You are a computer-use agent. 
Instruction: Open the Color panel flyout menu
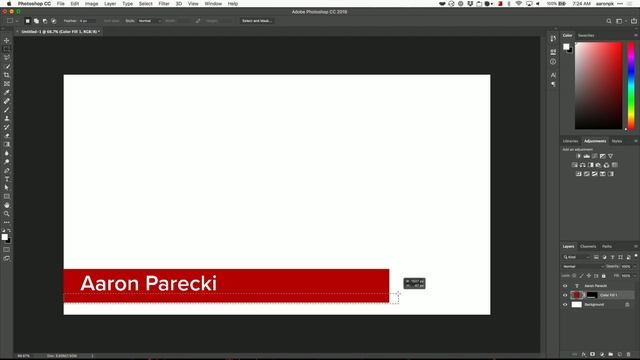pyautogui.click(x=636, y=36)
